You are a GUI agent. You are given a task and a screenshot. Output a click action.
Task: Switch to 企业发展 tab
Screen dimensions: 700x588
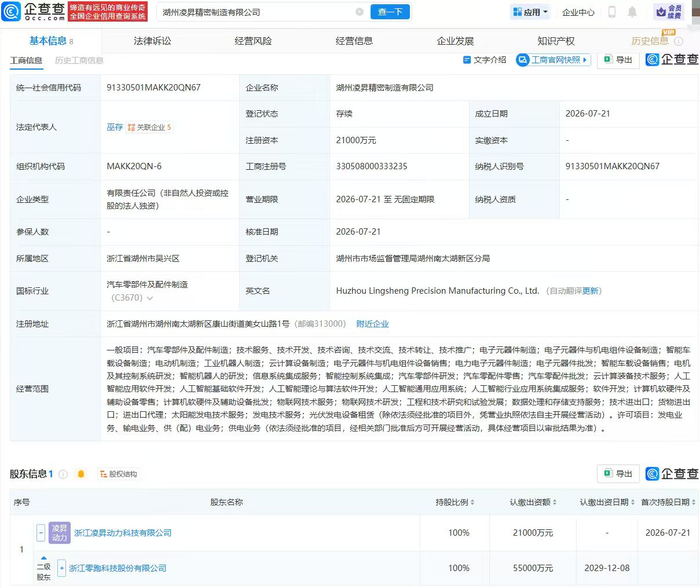pyautogui.click(x=455, y=41)
